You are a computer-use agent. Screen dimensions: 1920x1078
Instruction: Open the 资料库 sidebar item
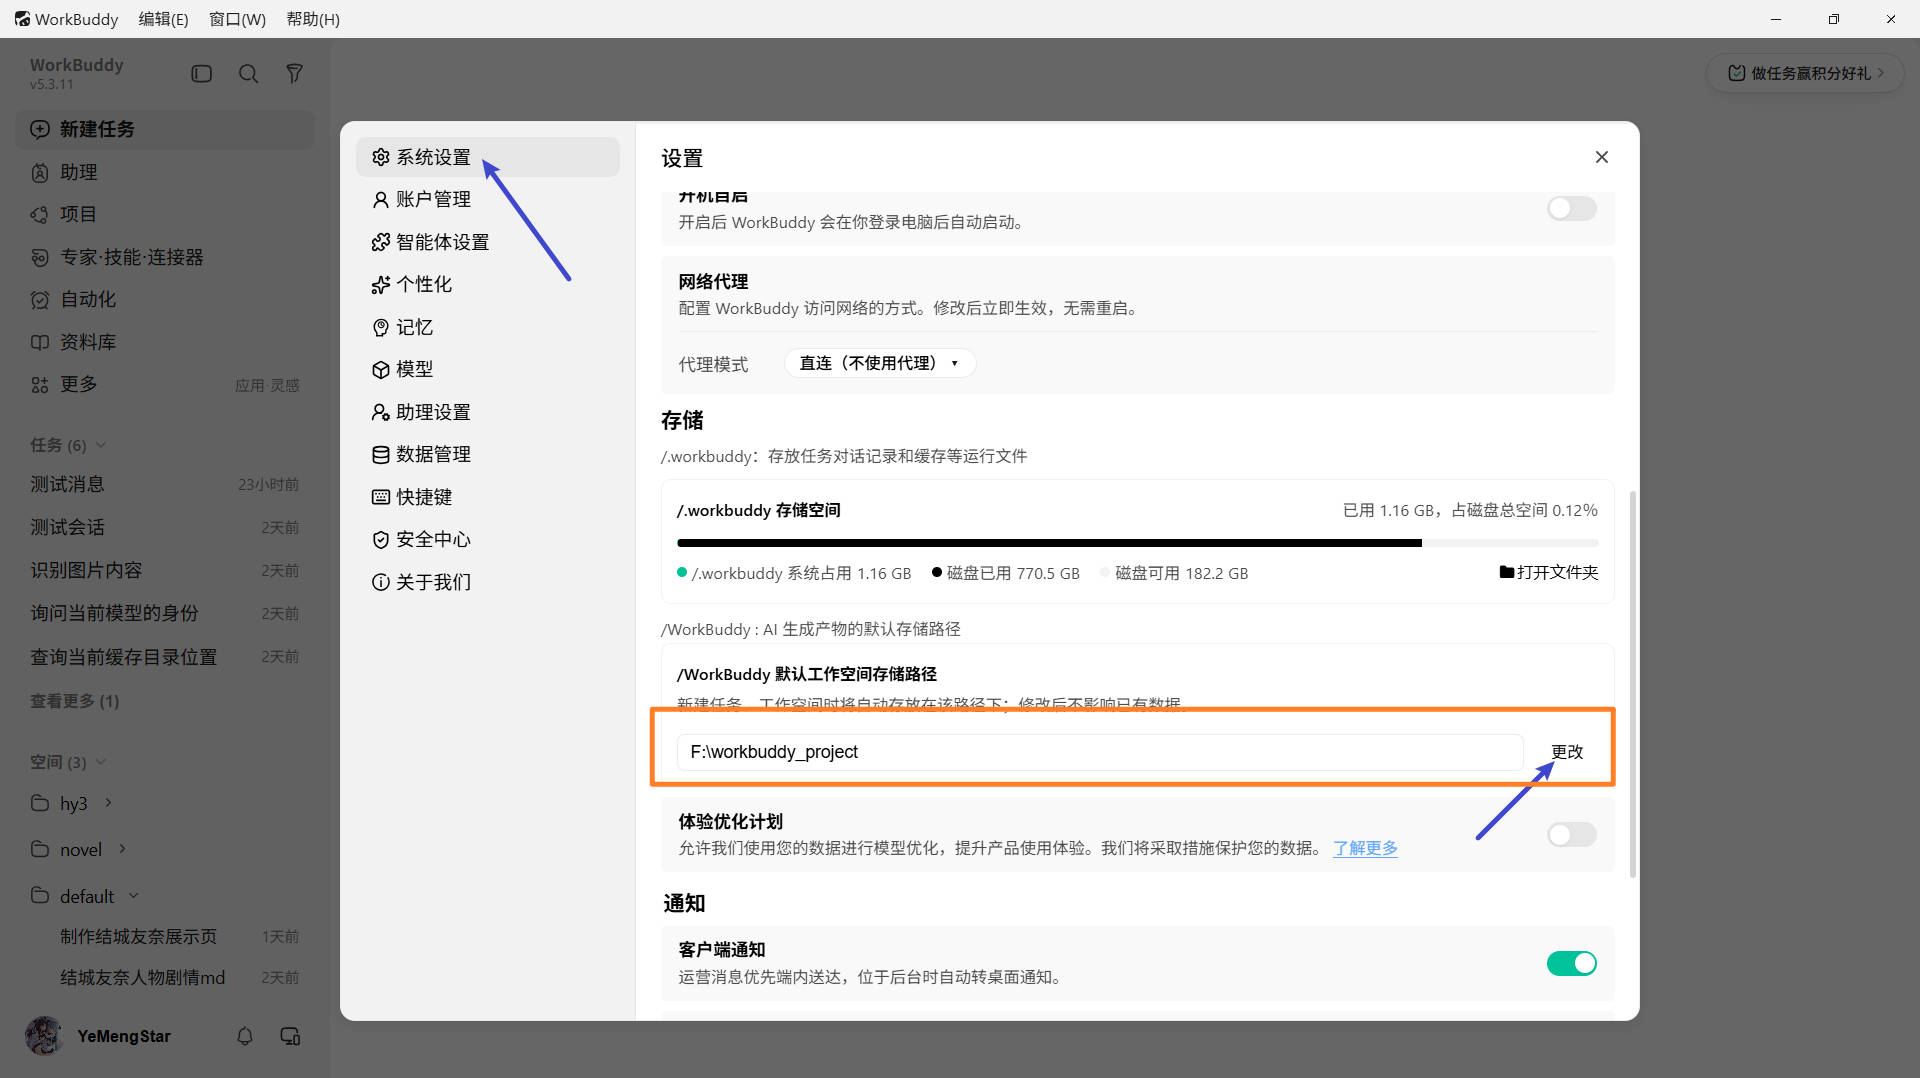(165, 342)
